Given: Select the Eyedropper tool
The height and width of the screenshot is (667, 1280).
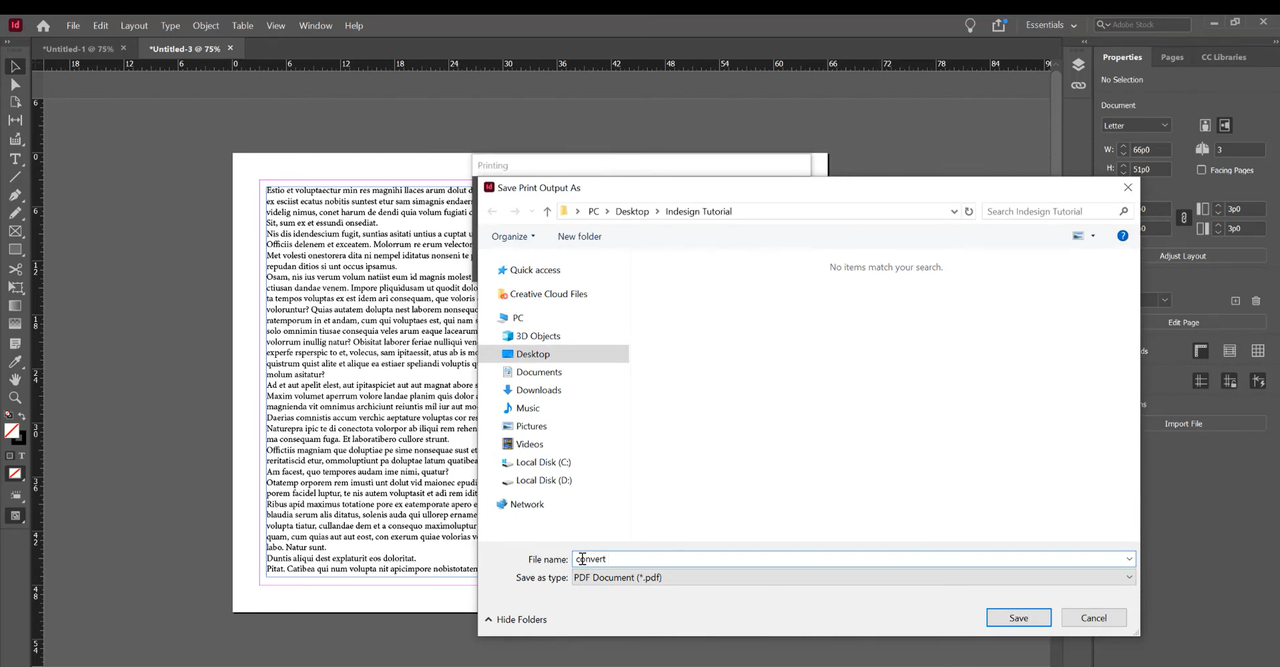Looking at the screenshot, I should coord(15,362).
